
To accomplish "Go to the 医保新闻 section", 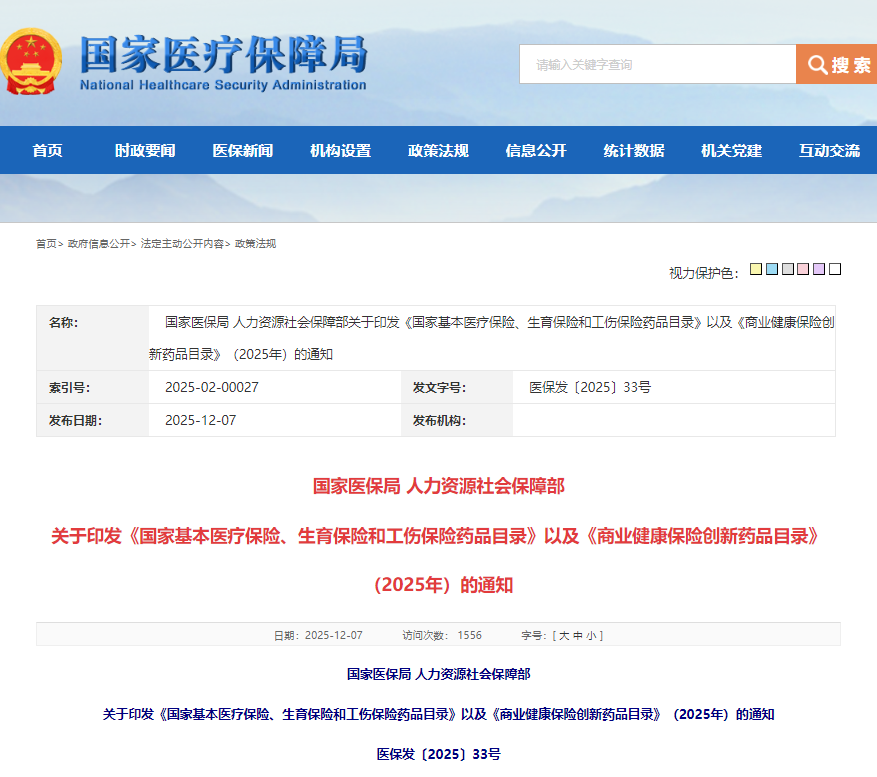I will [242, 151].
